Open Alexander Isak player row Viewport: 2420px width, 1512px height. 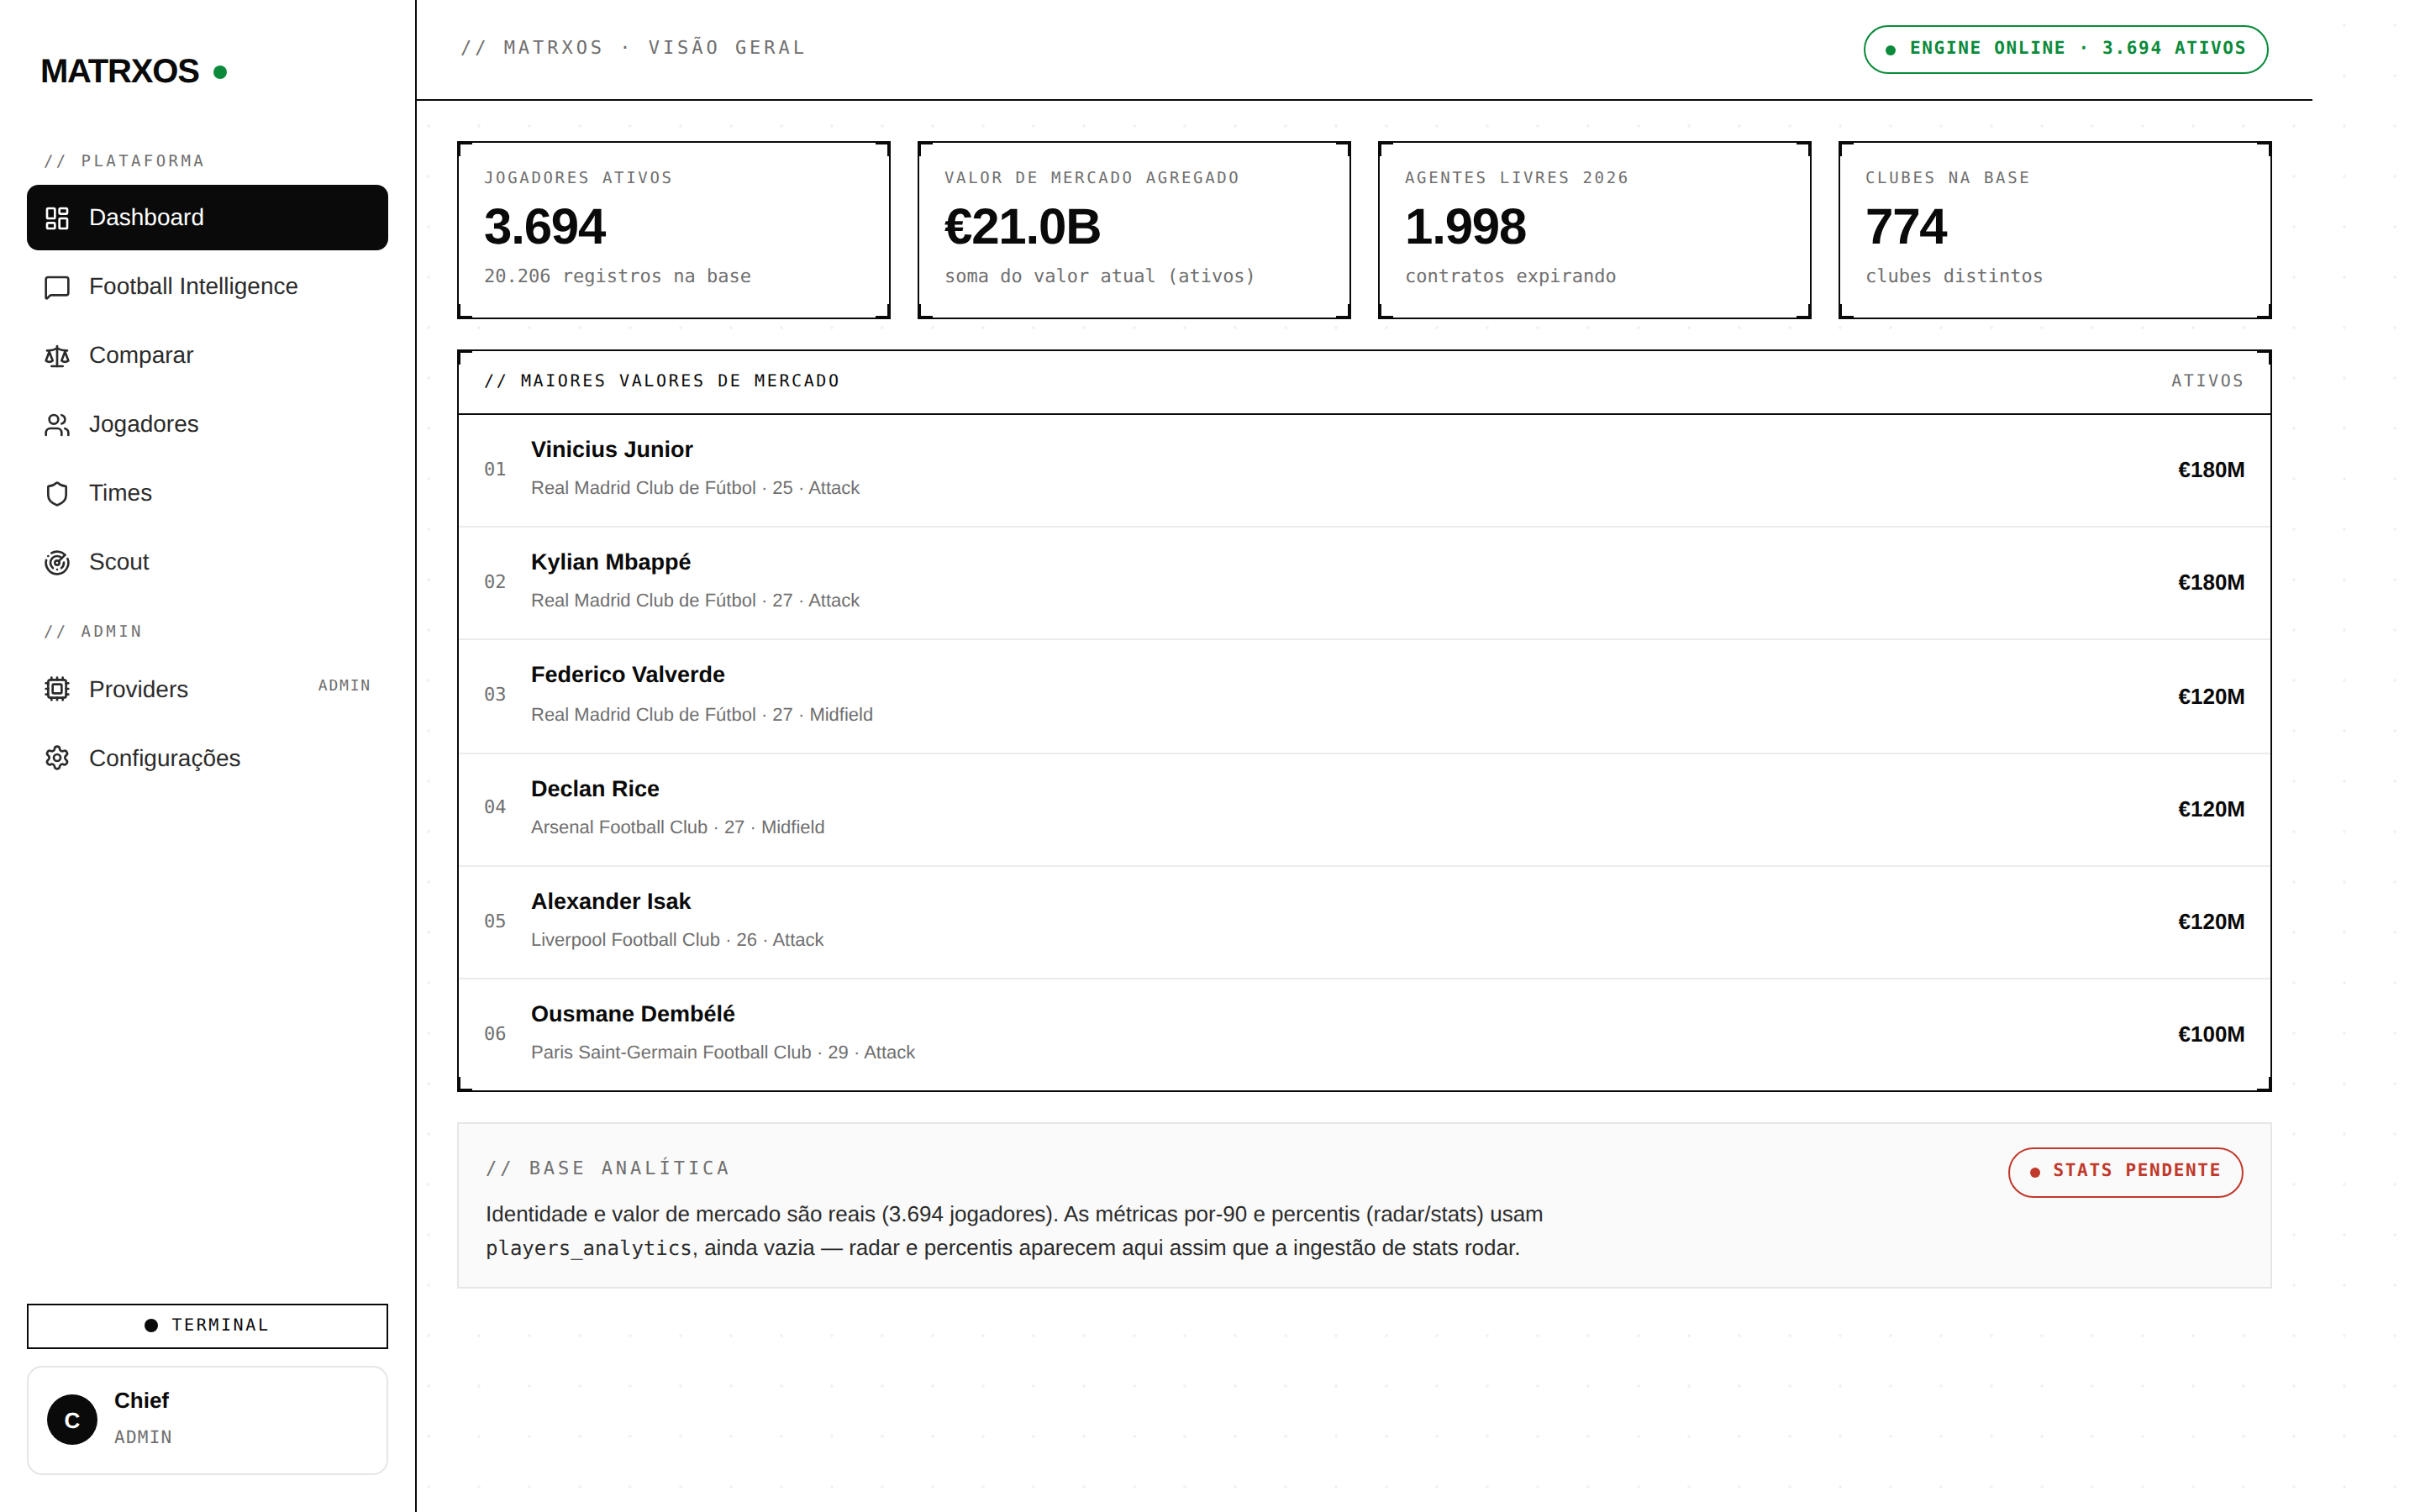(1364, 922)
